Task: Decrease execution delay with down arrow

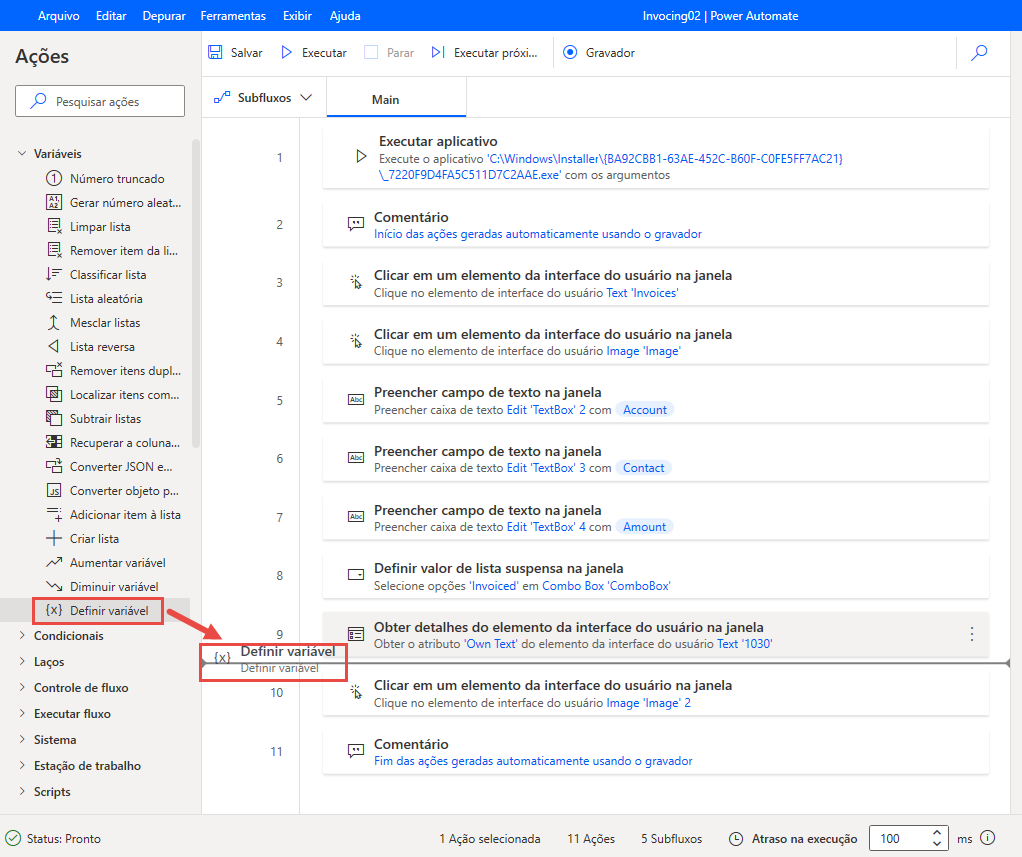Action: click(x=937, y=845)
